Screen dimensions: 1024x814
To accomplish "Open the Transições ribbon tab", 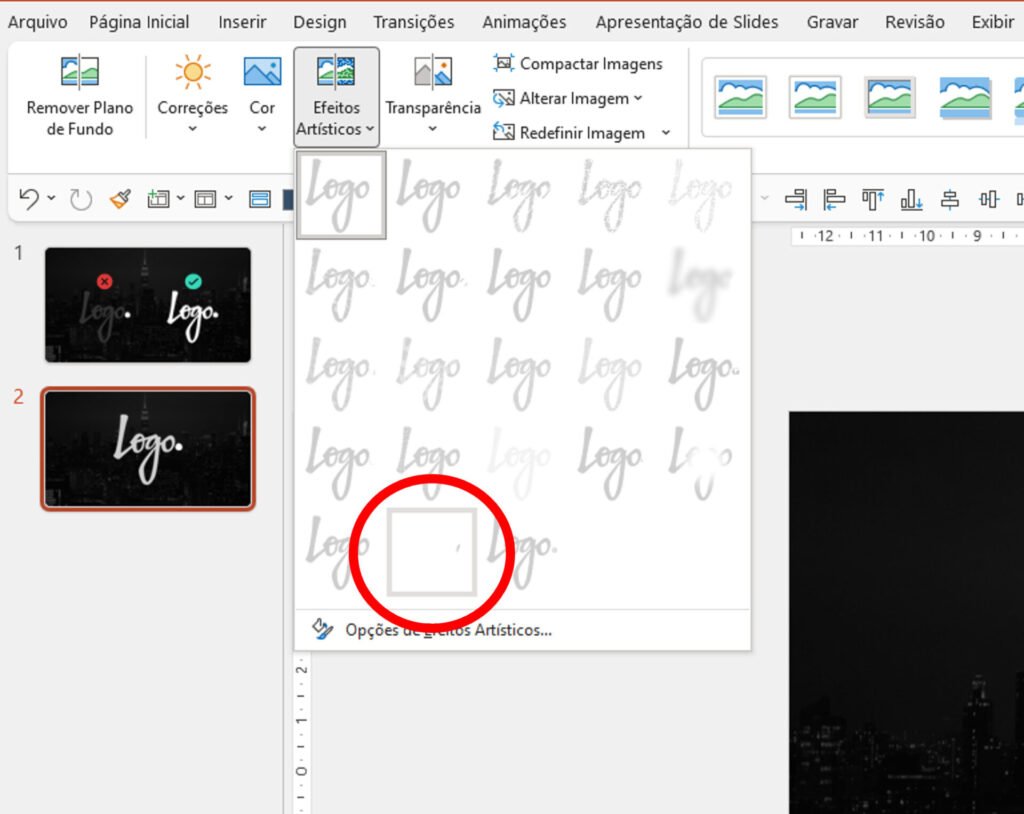I will tap(413, 22).
